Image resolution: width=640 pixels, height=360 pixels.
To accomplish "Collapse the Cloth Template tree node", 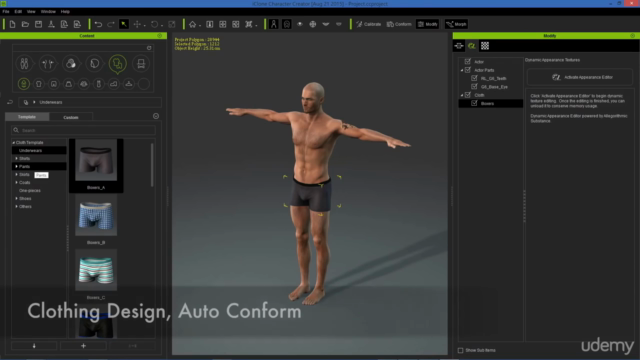I will (13, 142).
